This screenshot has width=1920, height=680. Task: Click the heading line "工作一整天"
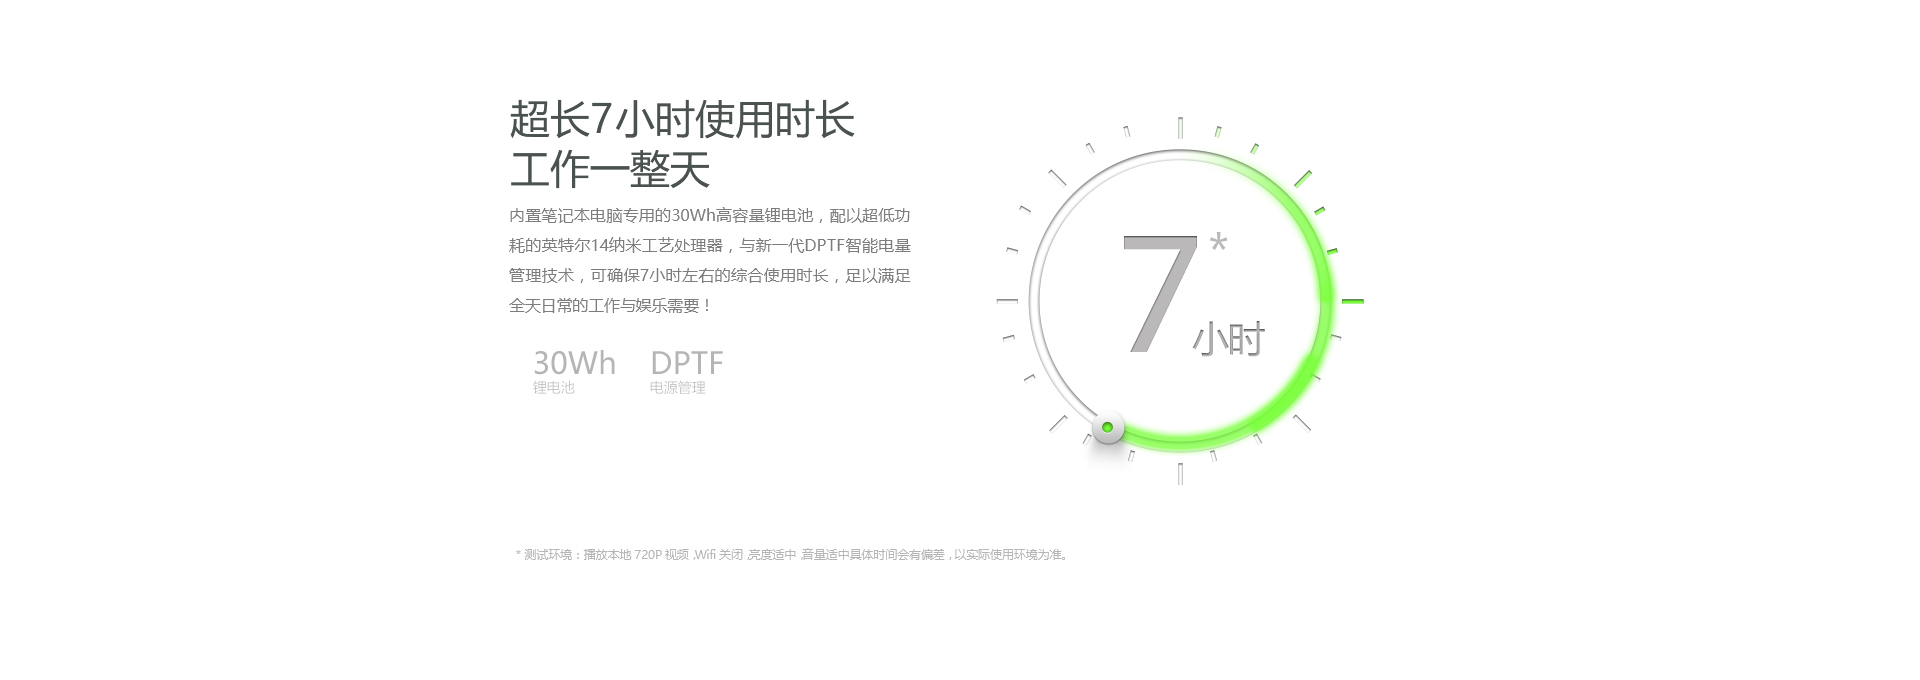coord(609,169)
